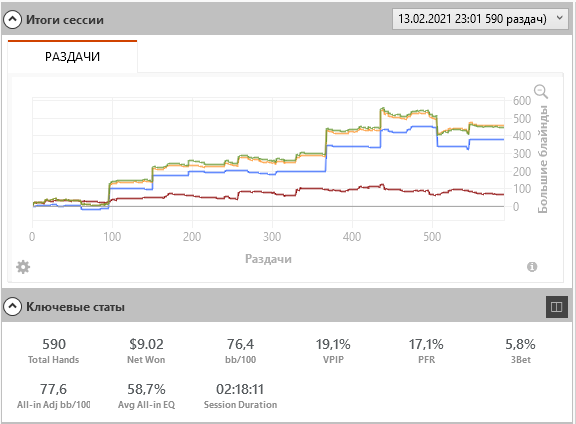Screen dimensions: 576x424
Task: Click the All-in Adj bb/100 stat
Action: click(x=54, y=396)
